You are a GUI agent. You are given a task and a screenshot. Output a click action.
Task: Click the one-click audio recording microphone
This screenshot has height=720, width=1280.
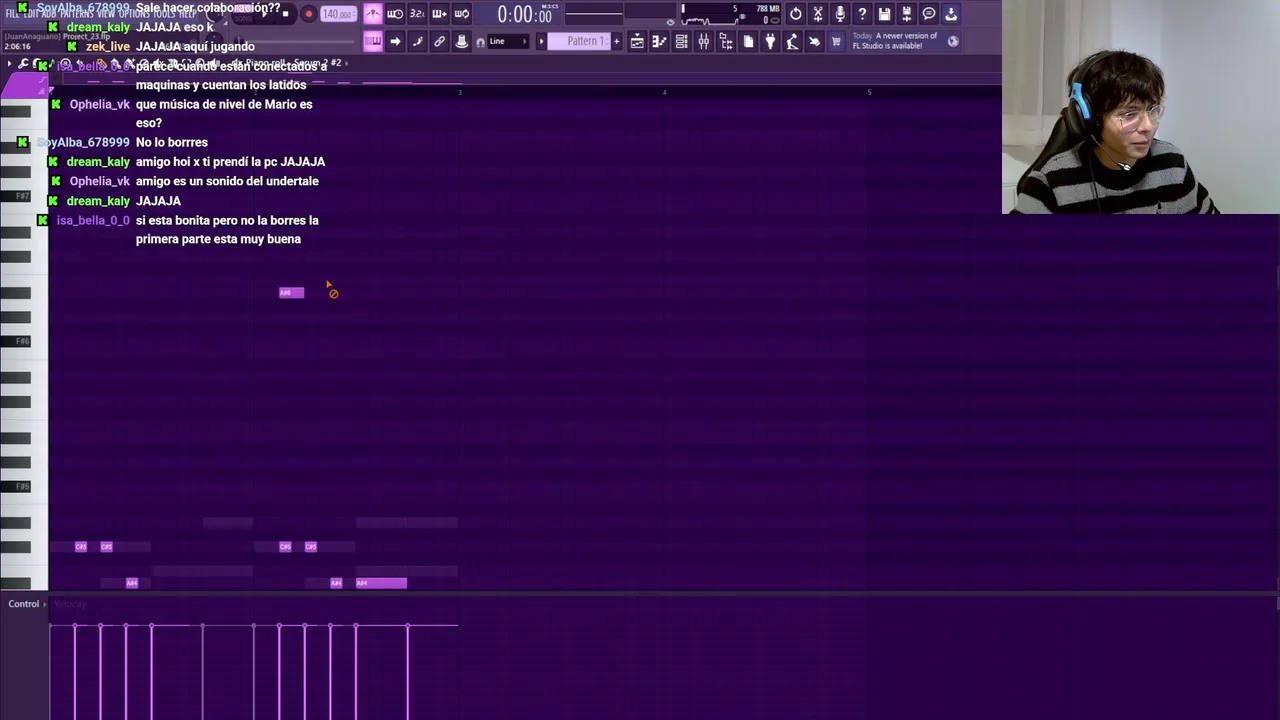(x=839, y=14)
